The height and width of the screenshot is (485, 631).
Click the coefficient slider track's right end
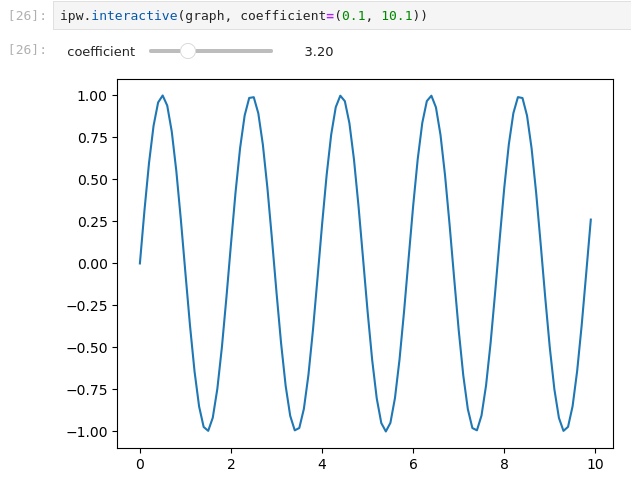coord(271,51)
